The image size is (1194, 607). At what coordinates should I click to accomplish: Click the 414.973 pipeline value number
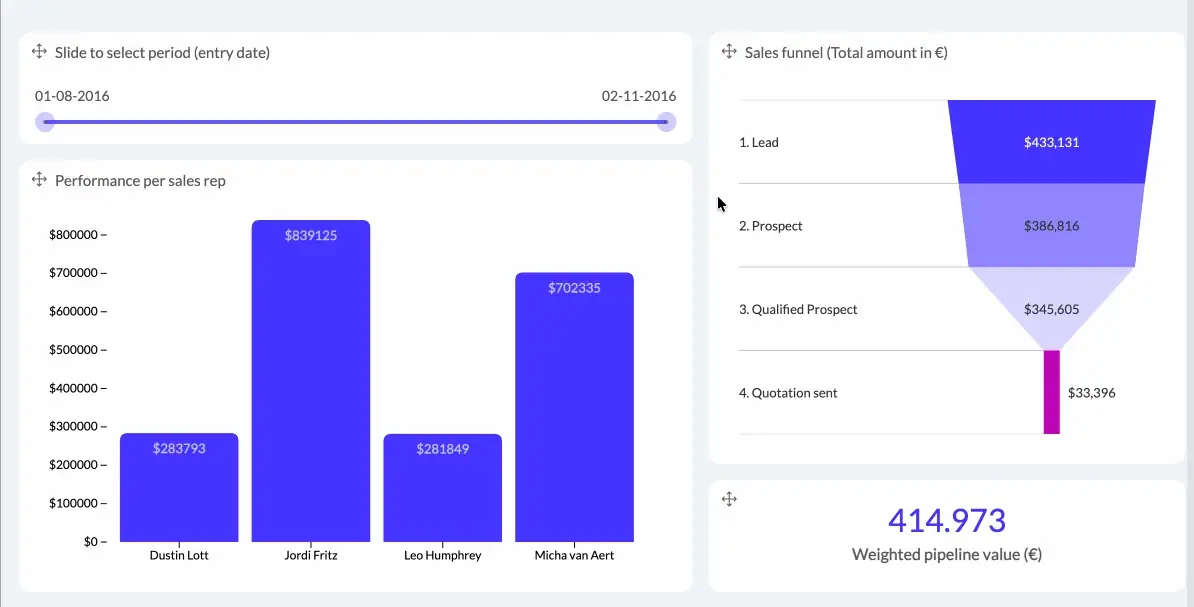coord(947,520)
